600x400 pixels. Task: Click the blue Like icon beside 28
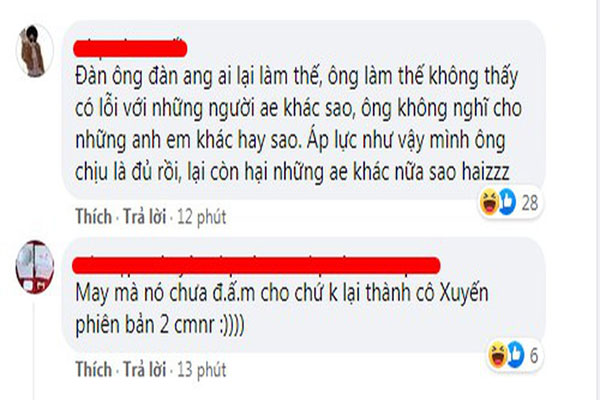pyautogui.click(x=507, y=202)
